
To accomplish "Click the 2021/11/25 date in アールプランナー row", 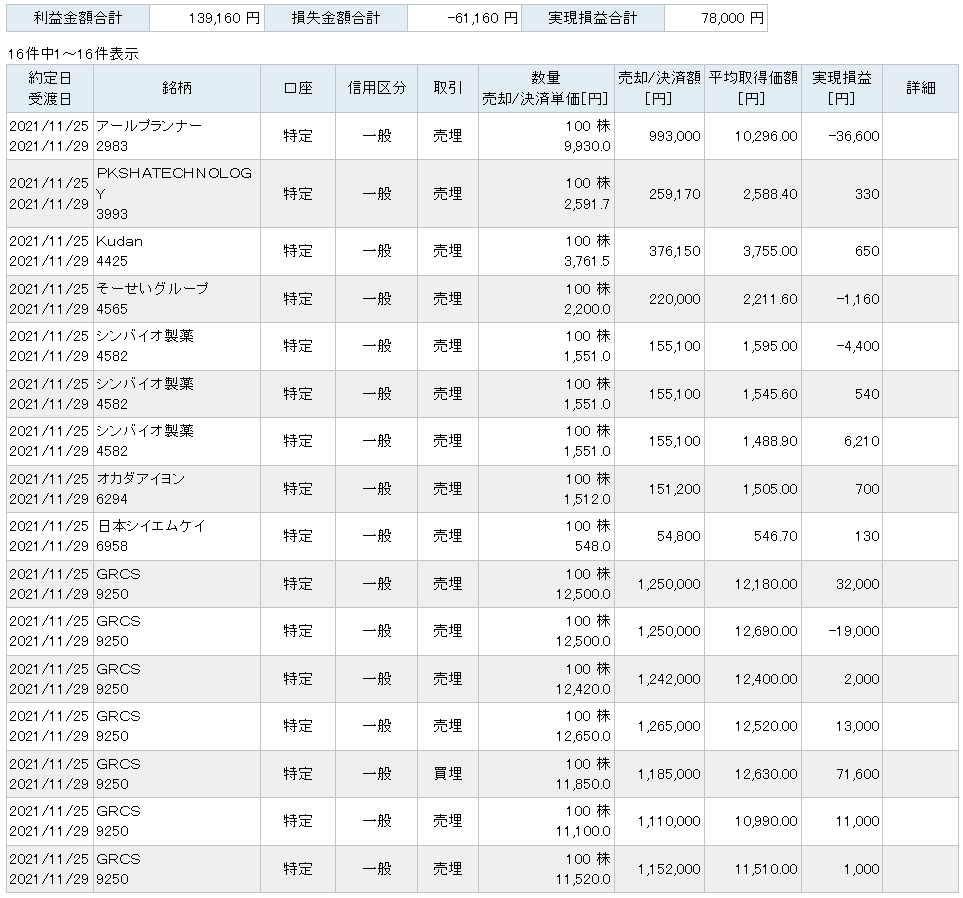I will [49, 126].
